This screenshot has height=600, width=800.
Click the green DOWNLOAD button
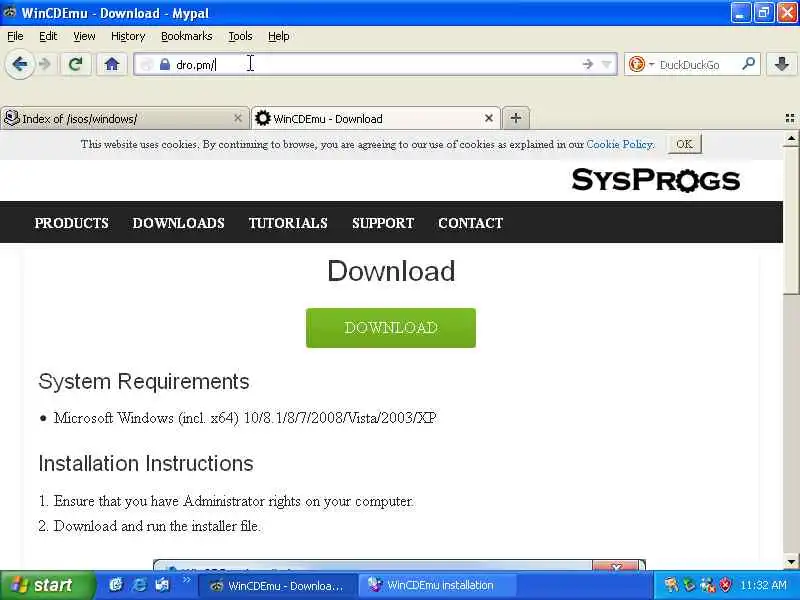(391, 328)
